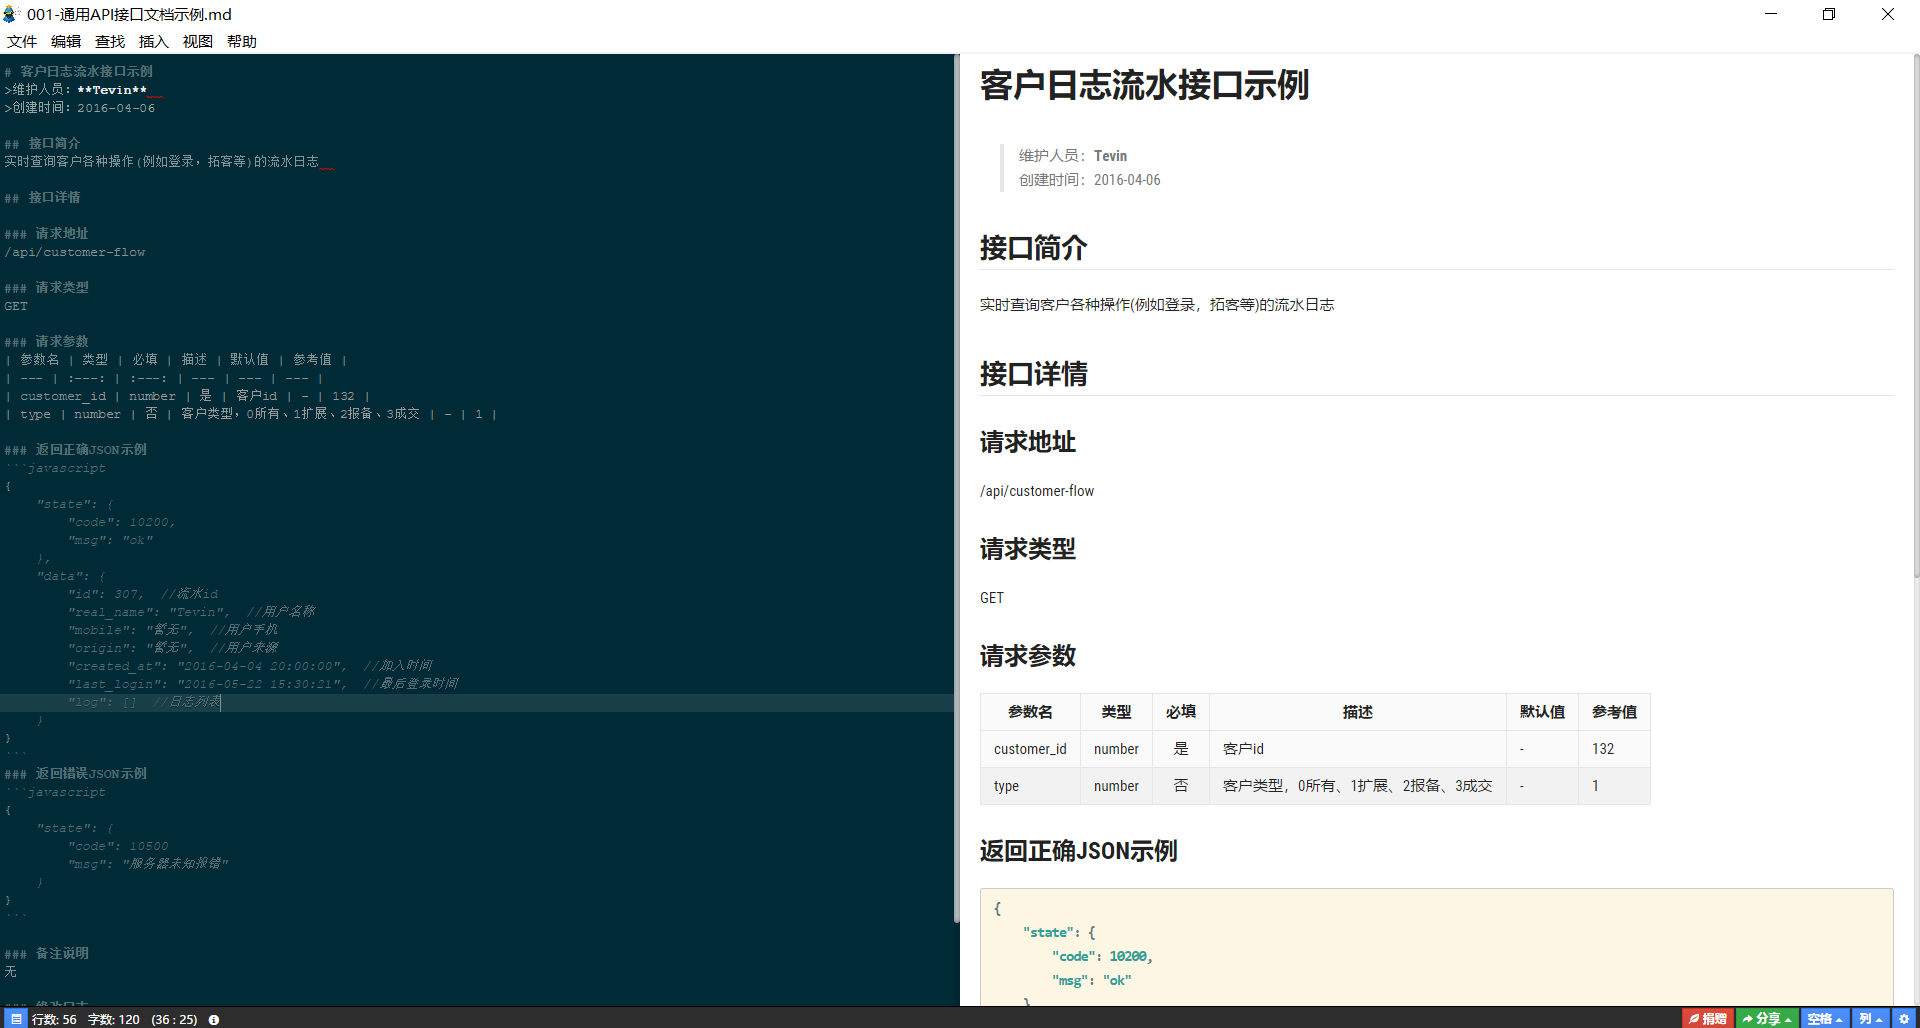The width and height of the screenshot is (1920, 1028).
Task: Click the preview heading 接口简介
Action: tap(1033, 247)
